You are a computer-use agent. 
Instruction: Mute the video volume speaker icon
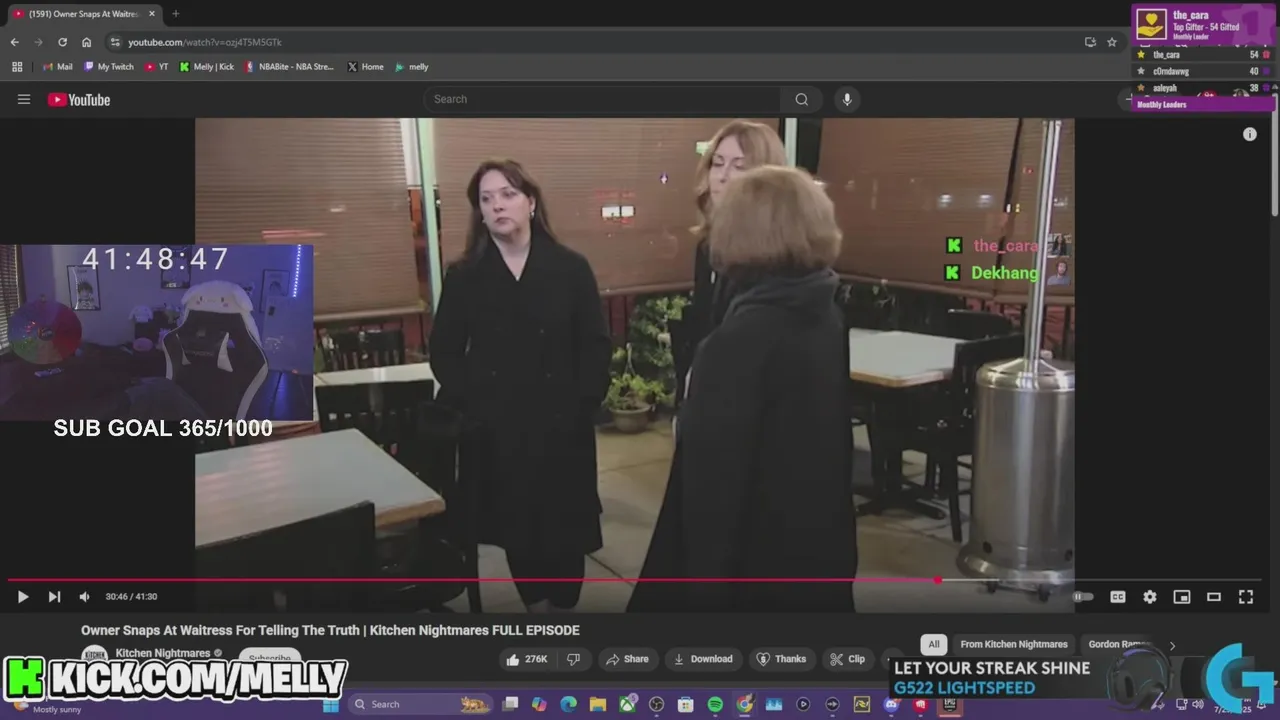84,597
